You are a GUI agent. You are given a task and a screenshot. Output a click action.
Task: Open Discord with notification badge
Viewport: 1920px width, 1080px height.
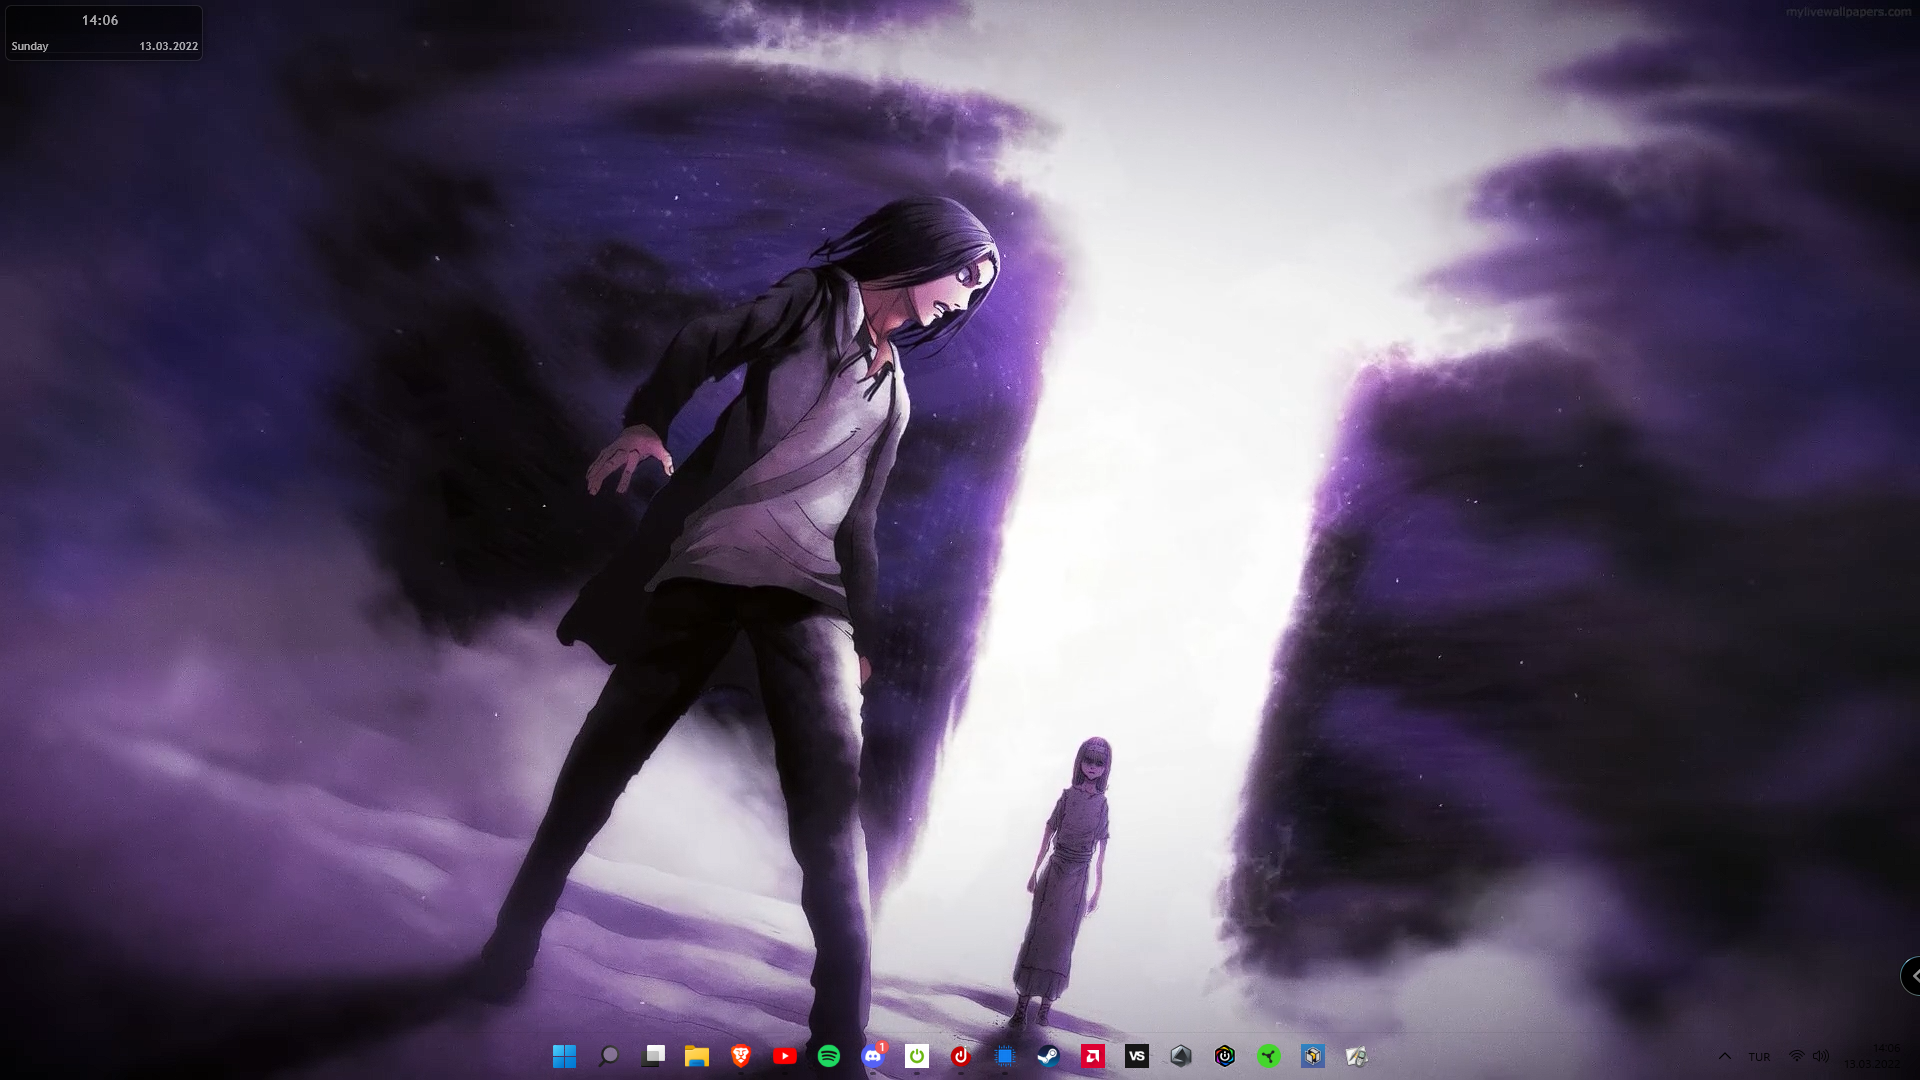873,1056
